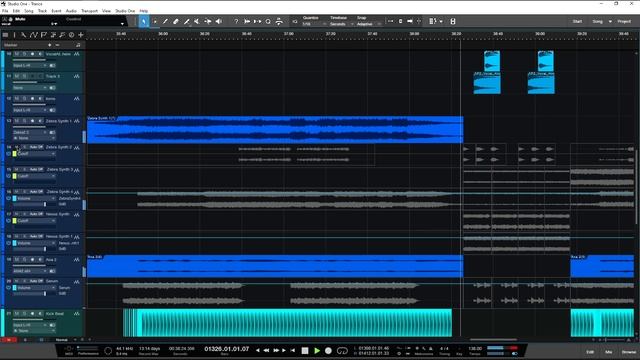Open Track menu

(42, 11)
